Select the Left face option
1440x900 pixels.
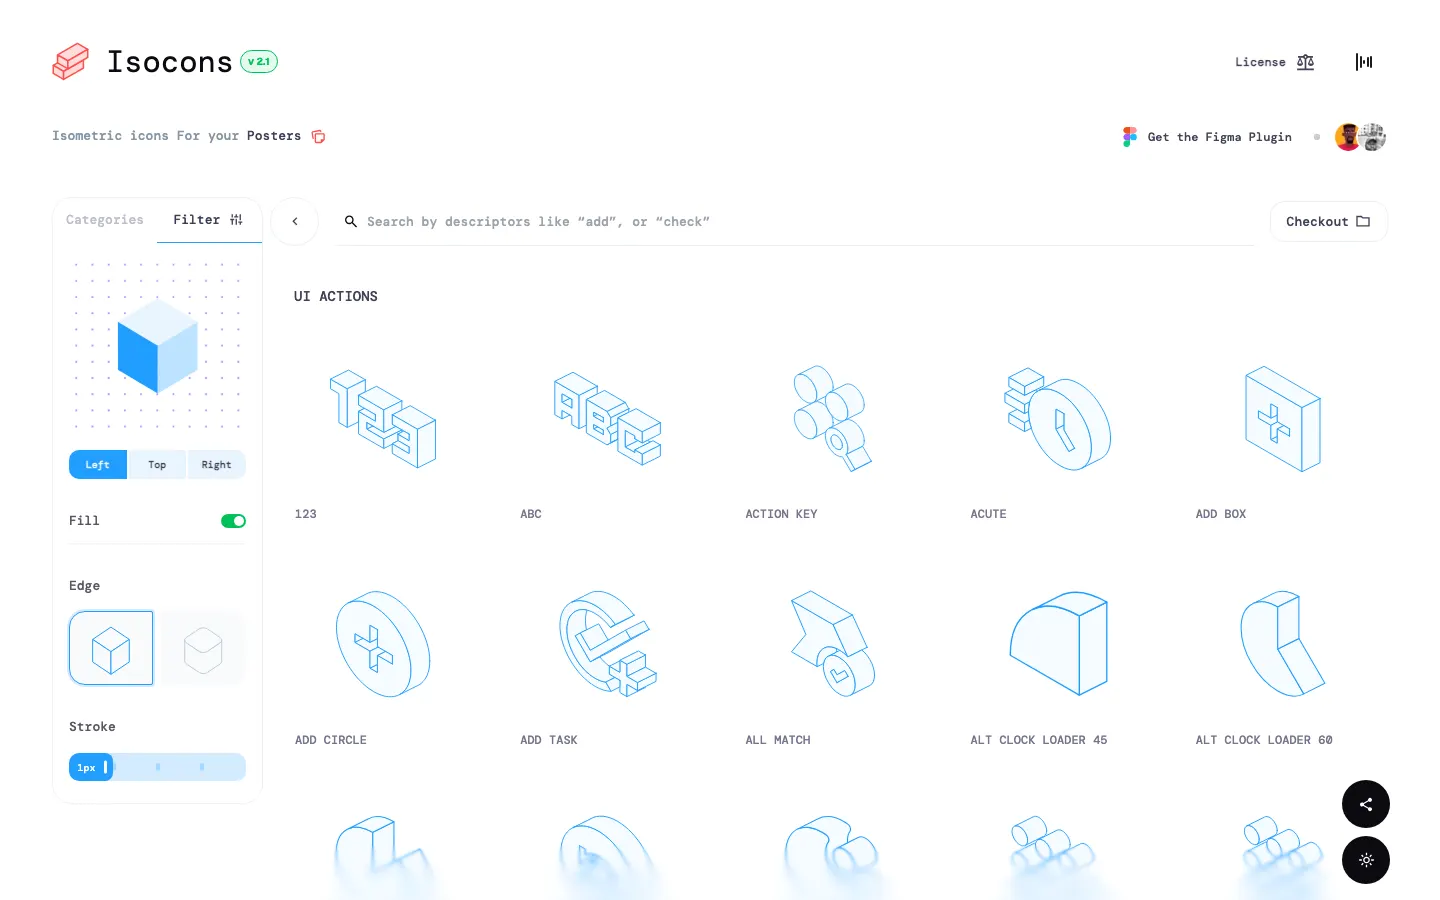(x=98, y=465)
